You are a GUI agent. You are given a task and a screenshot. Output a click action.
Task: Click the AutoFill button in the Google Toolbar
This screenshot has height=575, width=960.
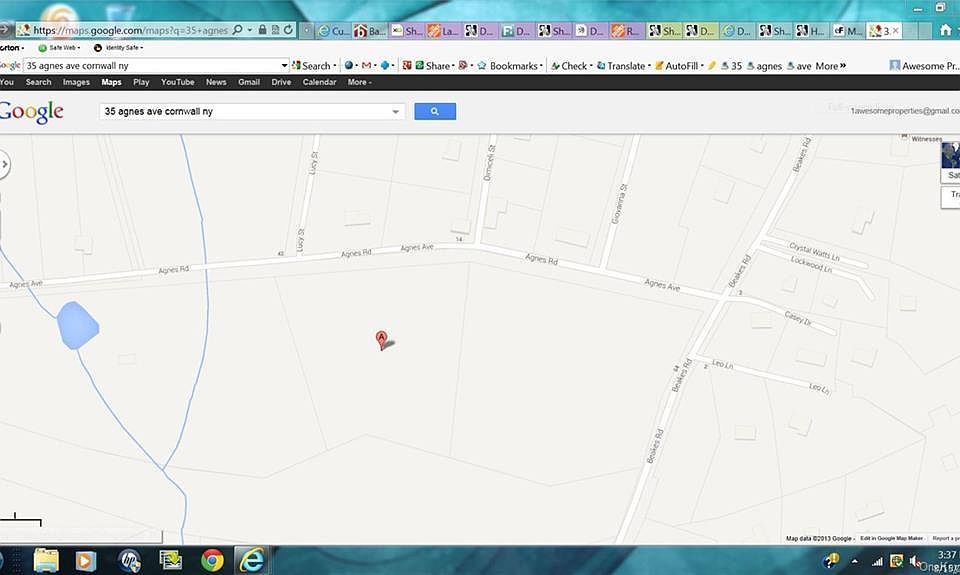point(681,66)
